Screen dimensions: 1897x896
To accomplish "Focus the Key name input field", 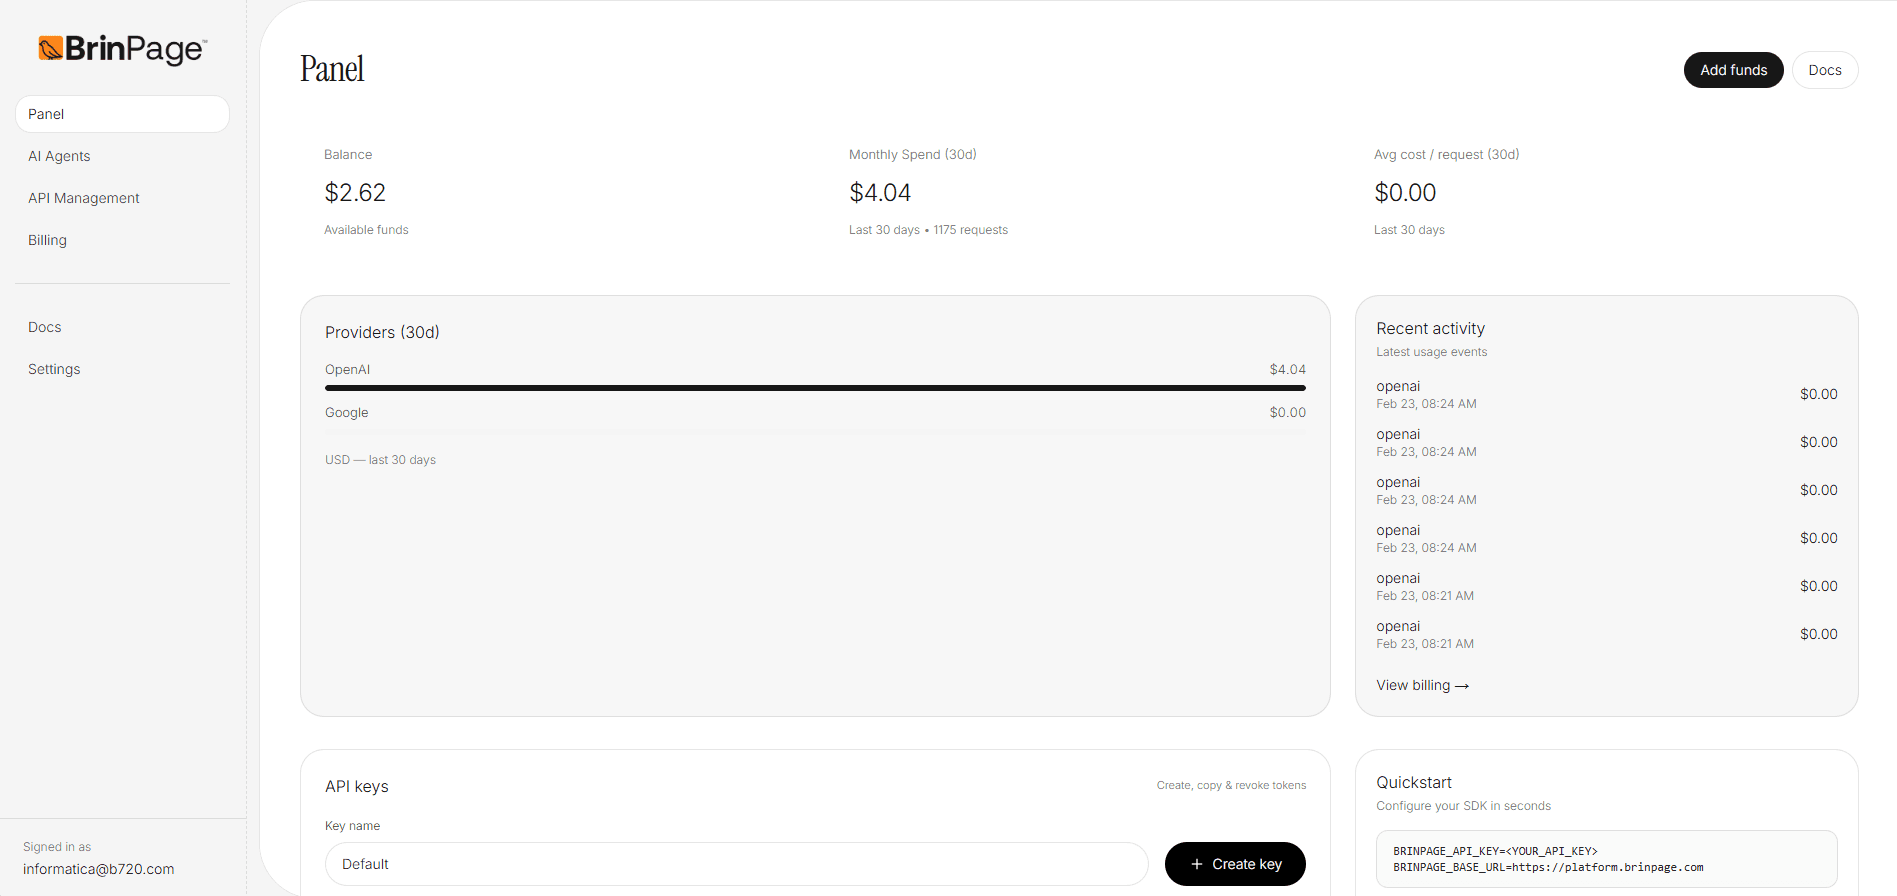I will click(736, 864).
